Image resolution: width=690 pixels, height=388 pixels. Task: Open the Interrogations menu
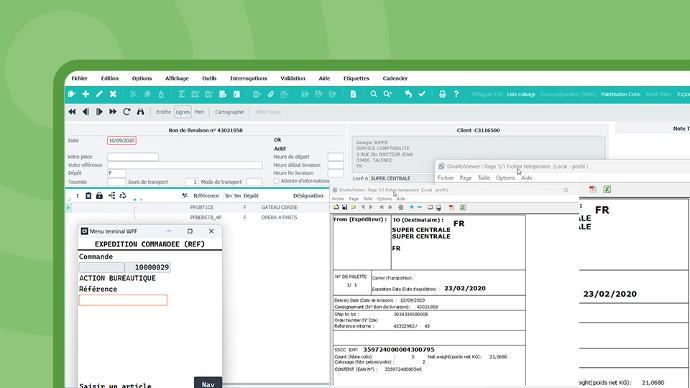[x=248, y=78]
